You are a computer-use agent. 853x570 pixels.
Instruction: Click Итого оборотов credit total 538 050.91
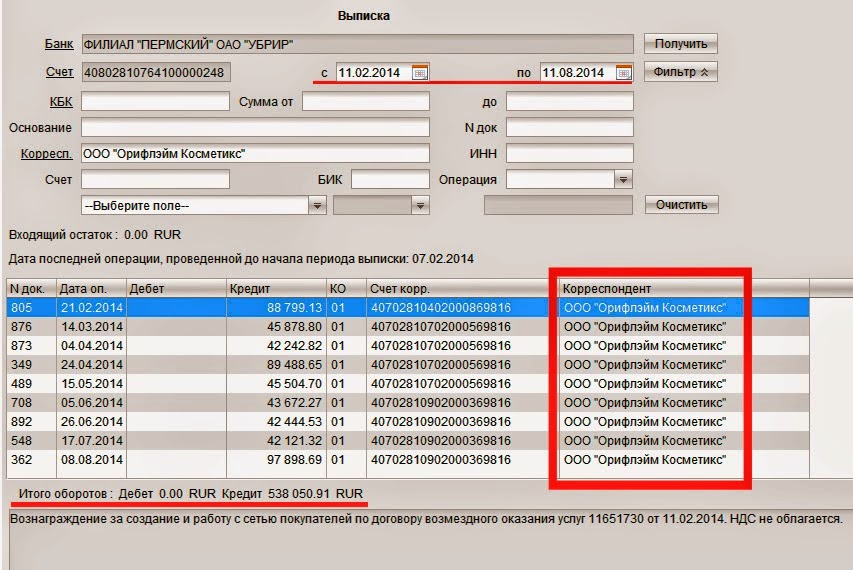(299, 493)
